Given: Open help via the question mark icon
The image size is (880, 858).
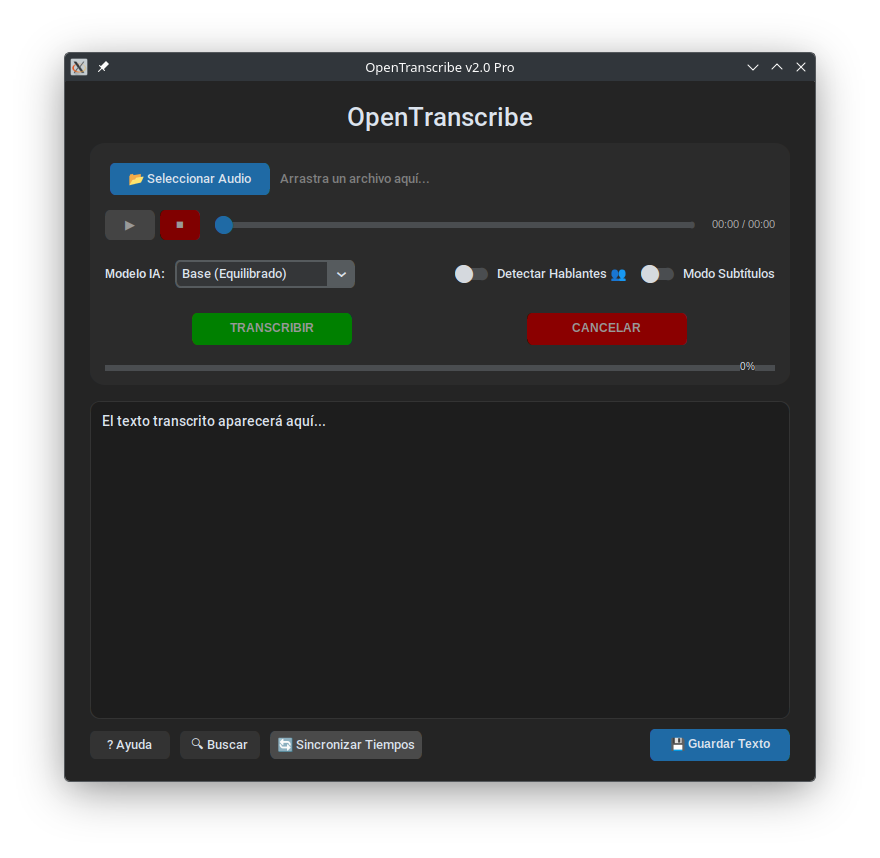Looking at the screenshot, I should [x=111, y=744].
